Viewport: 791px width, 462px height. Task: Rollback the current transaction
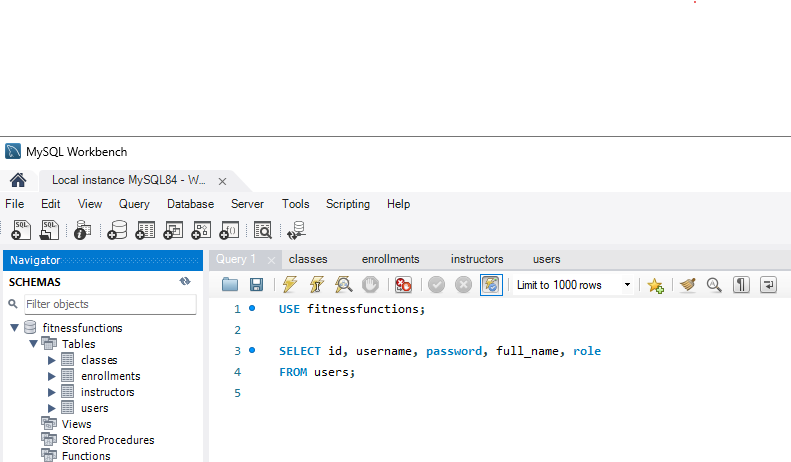click(x=463, y=285)
